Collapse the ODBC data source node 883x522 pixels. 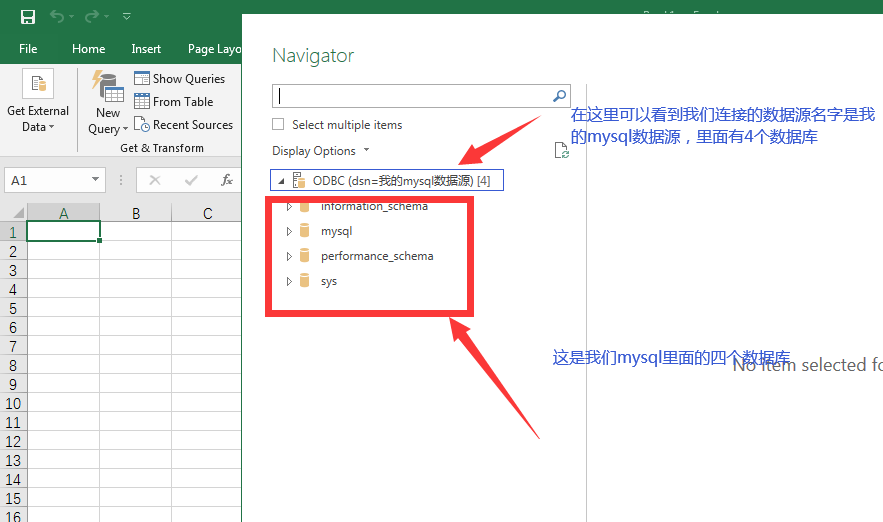coord(282,181)
